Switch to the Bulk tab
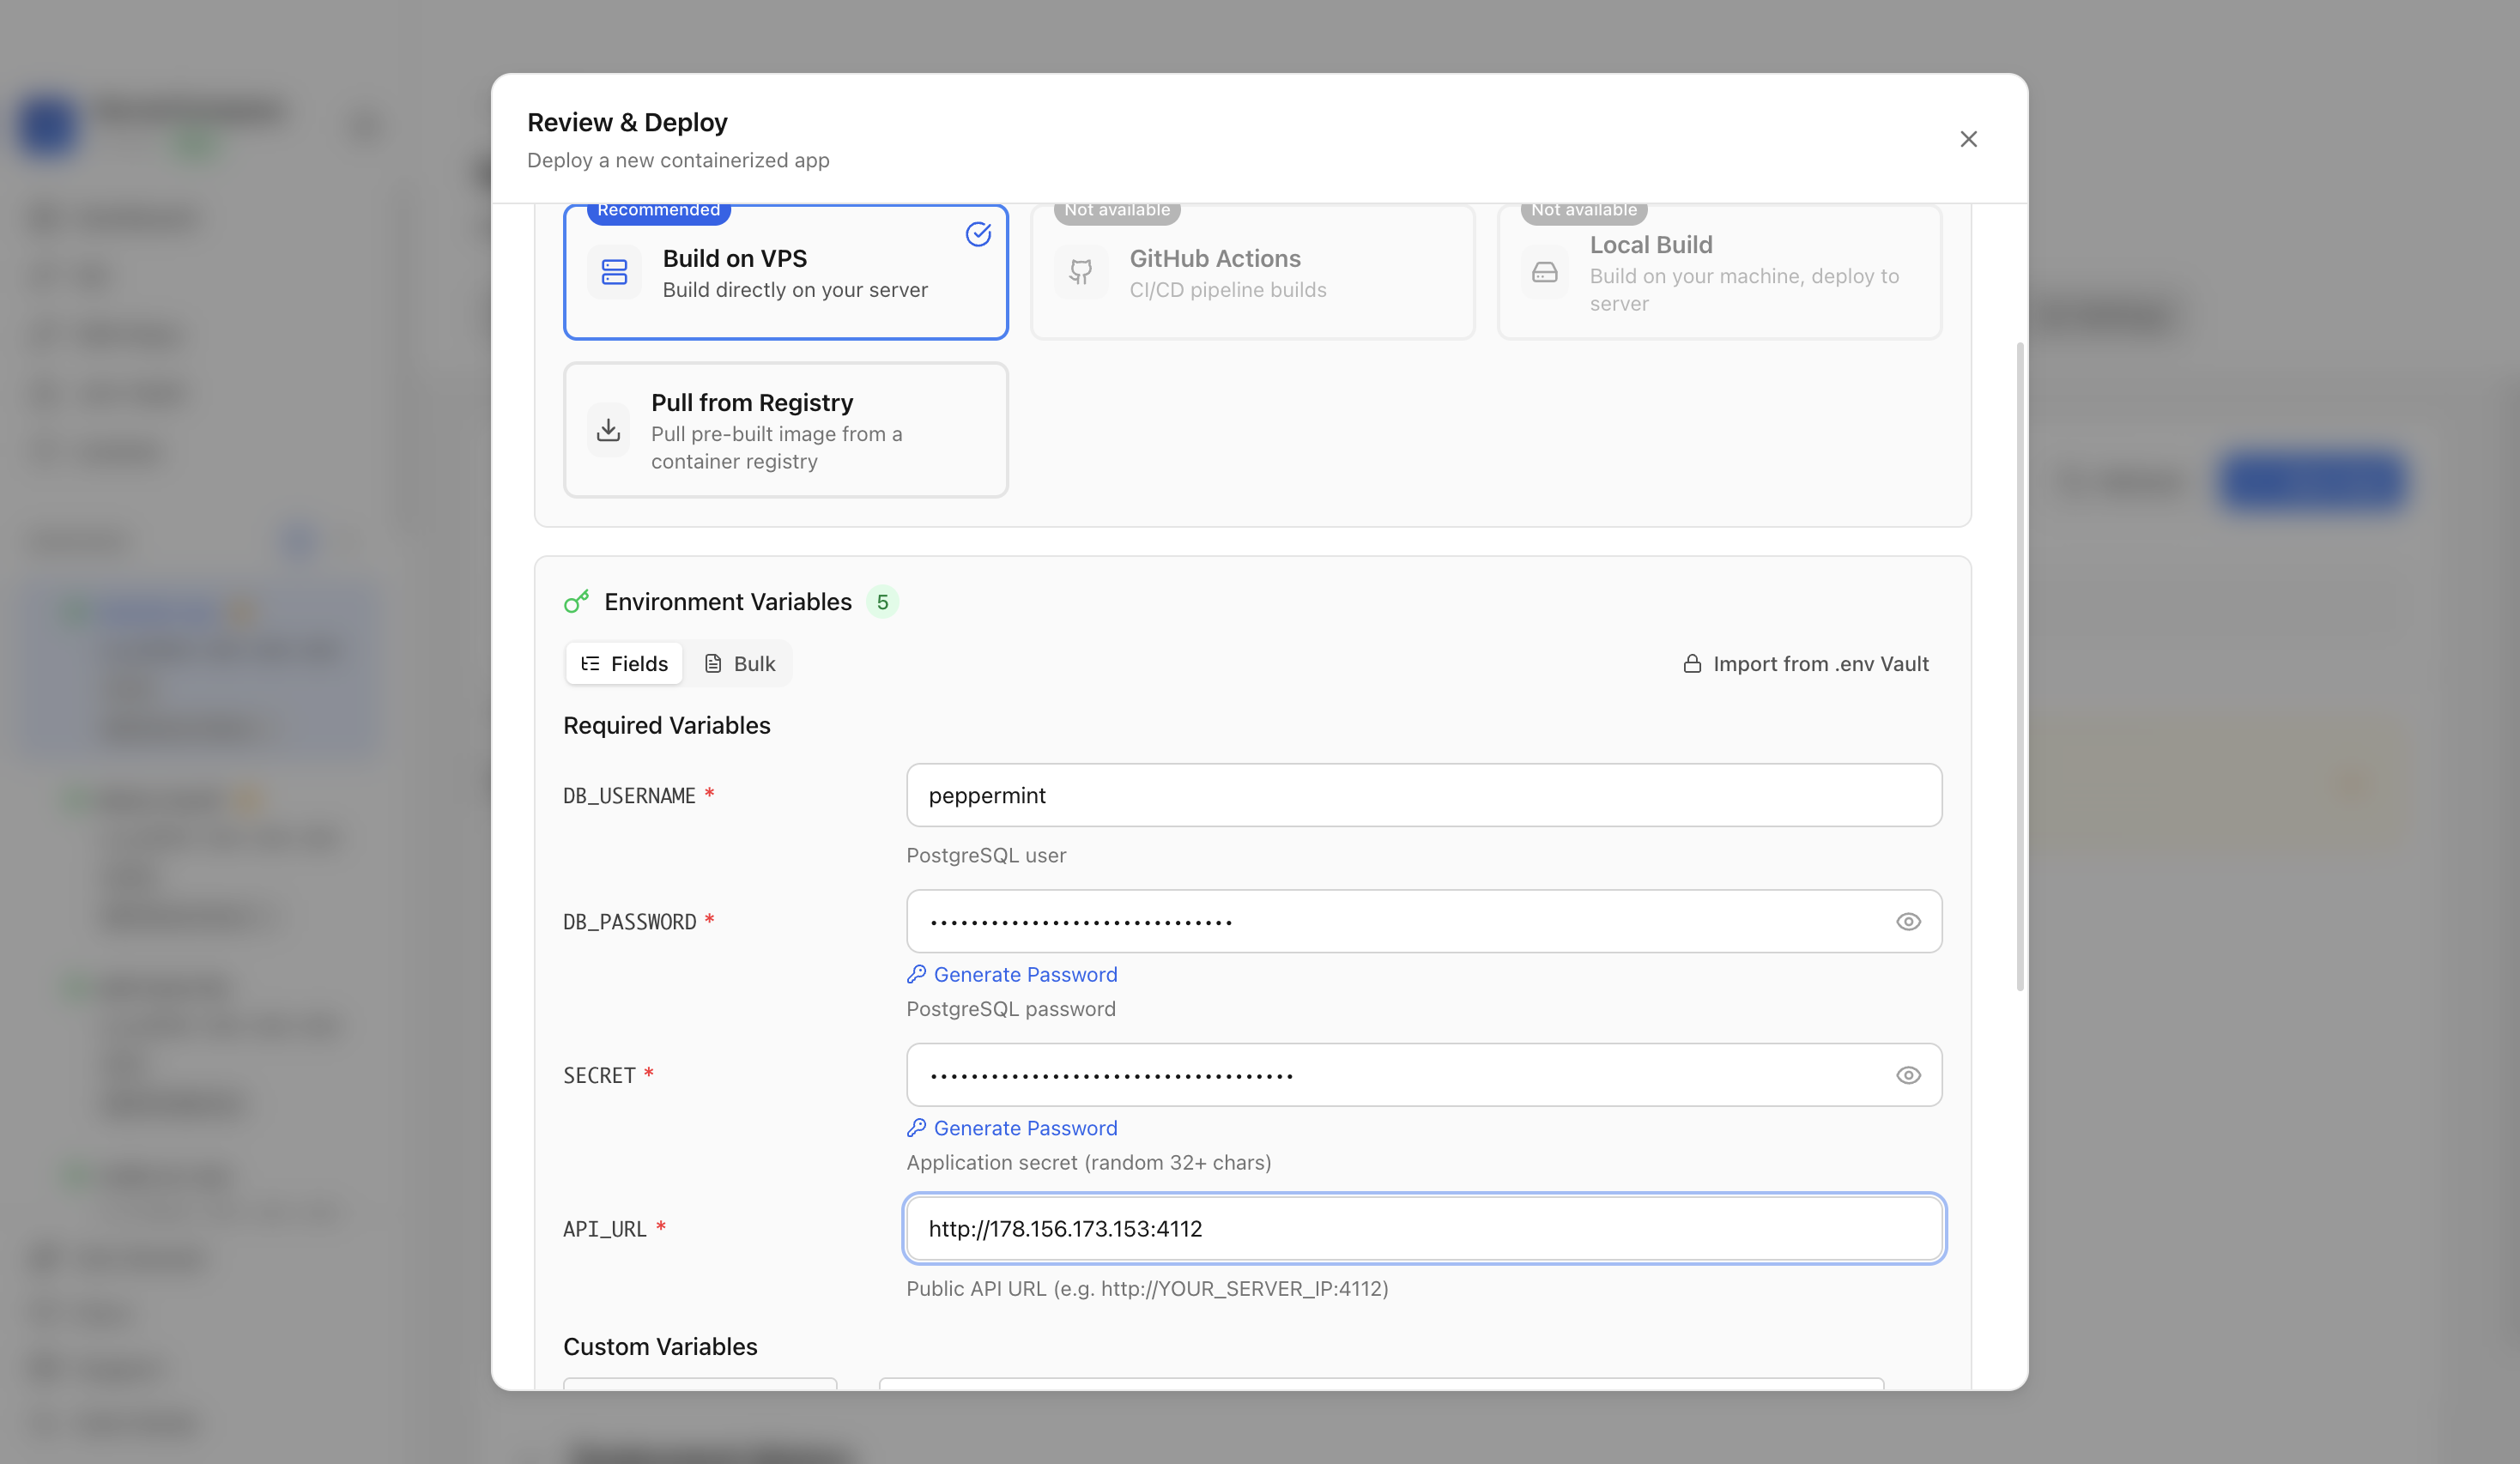 point(740,664)
